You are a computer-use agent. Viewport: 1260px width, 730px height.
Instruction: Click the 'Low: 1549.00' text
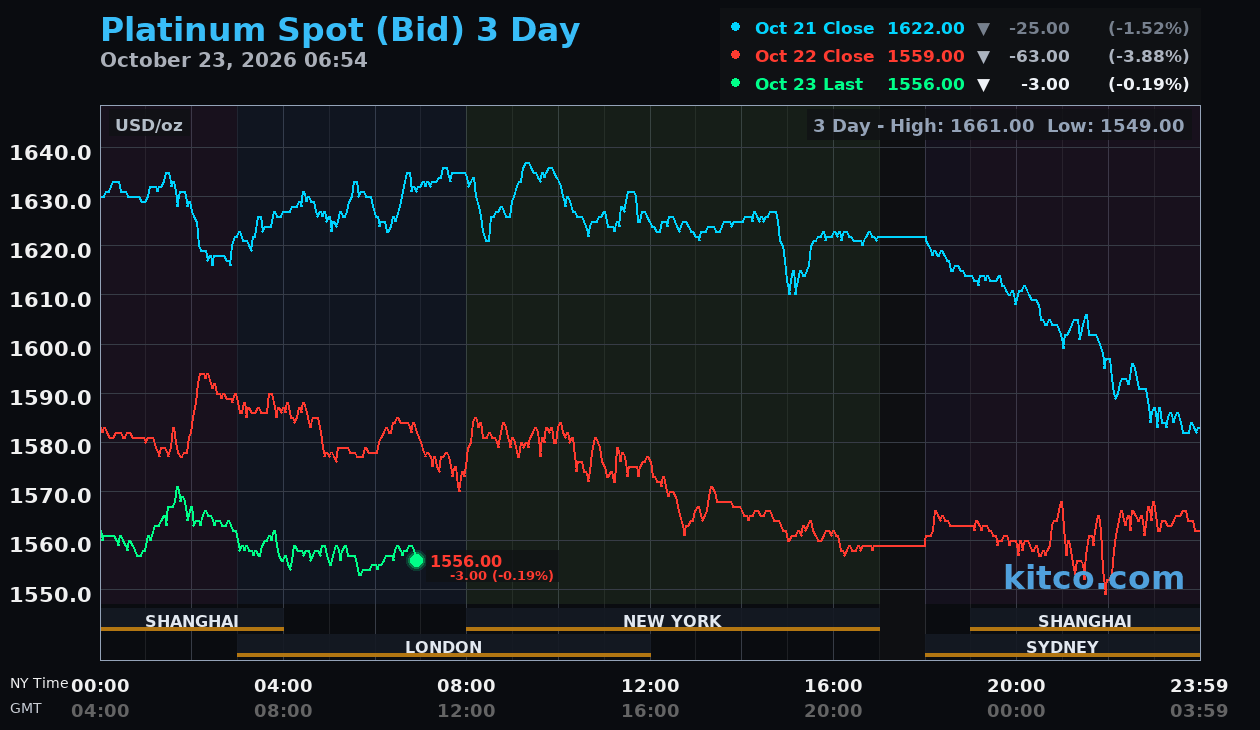(x=1115, y=126)
